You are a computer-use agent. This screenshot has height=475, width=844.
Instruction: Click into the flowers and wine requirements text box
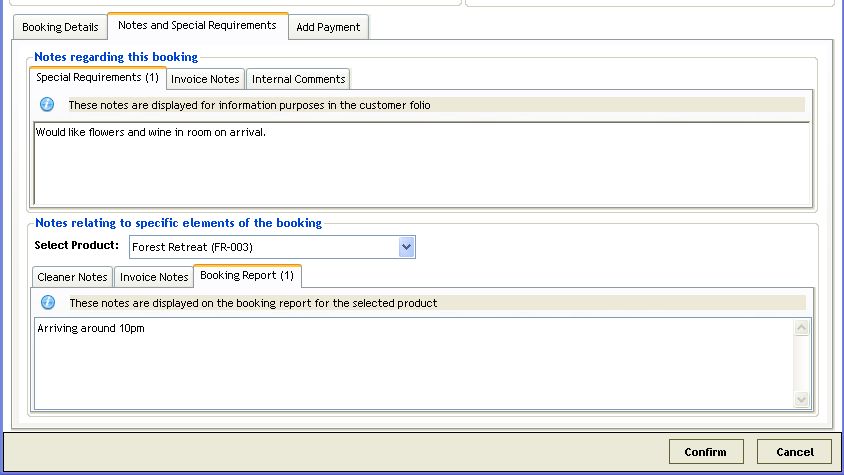click(x=422, y=164)
